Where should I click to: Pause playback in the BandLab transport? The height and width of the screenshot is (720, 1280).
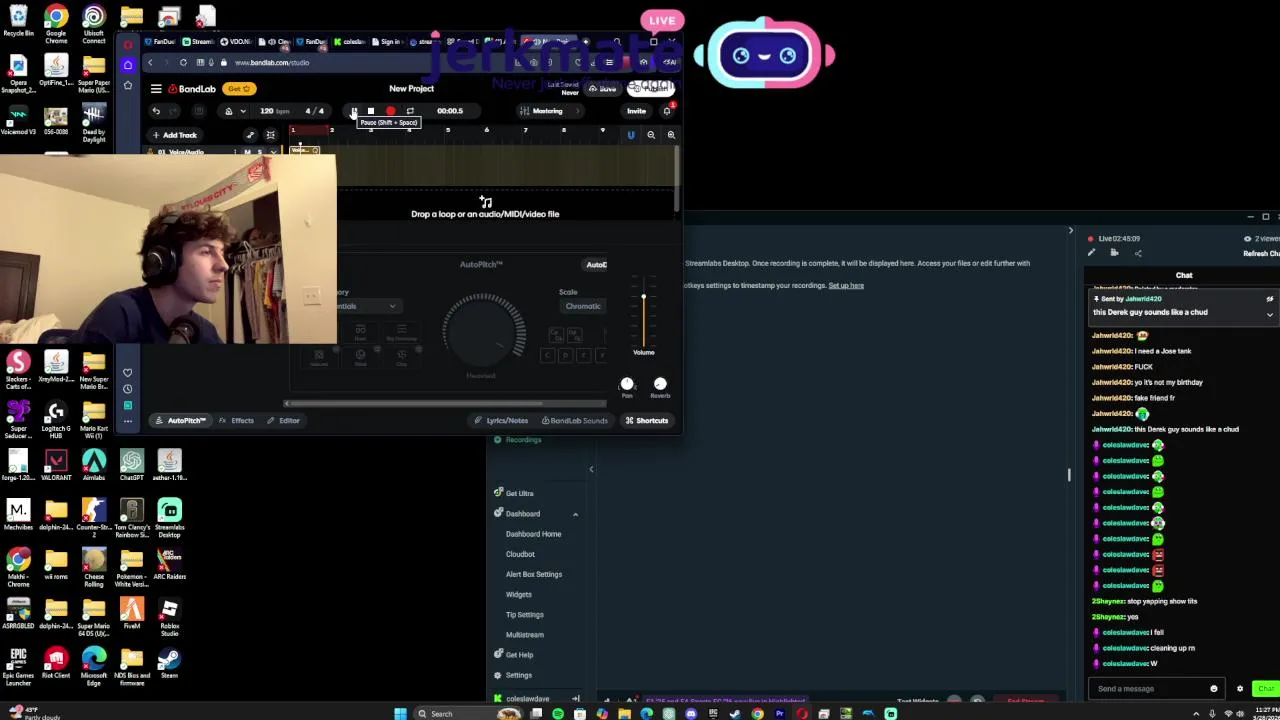(x=353, y=111)
